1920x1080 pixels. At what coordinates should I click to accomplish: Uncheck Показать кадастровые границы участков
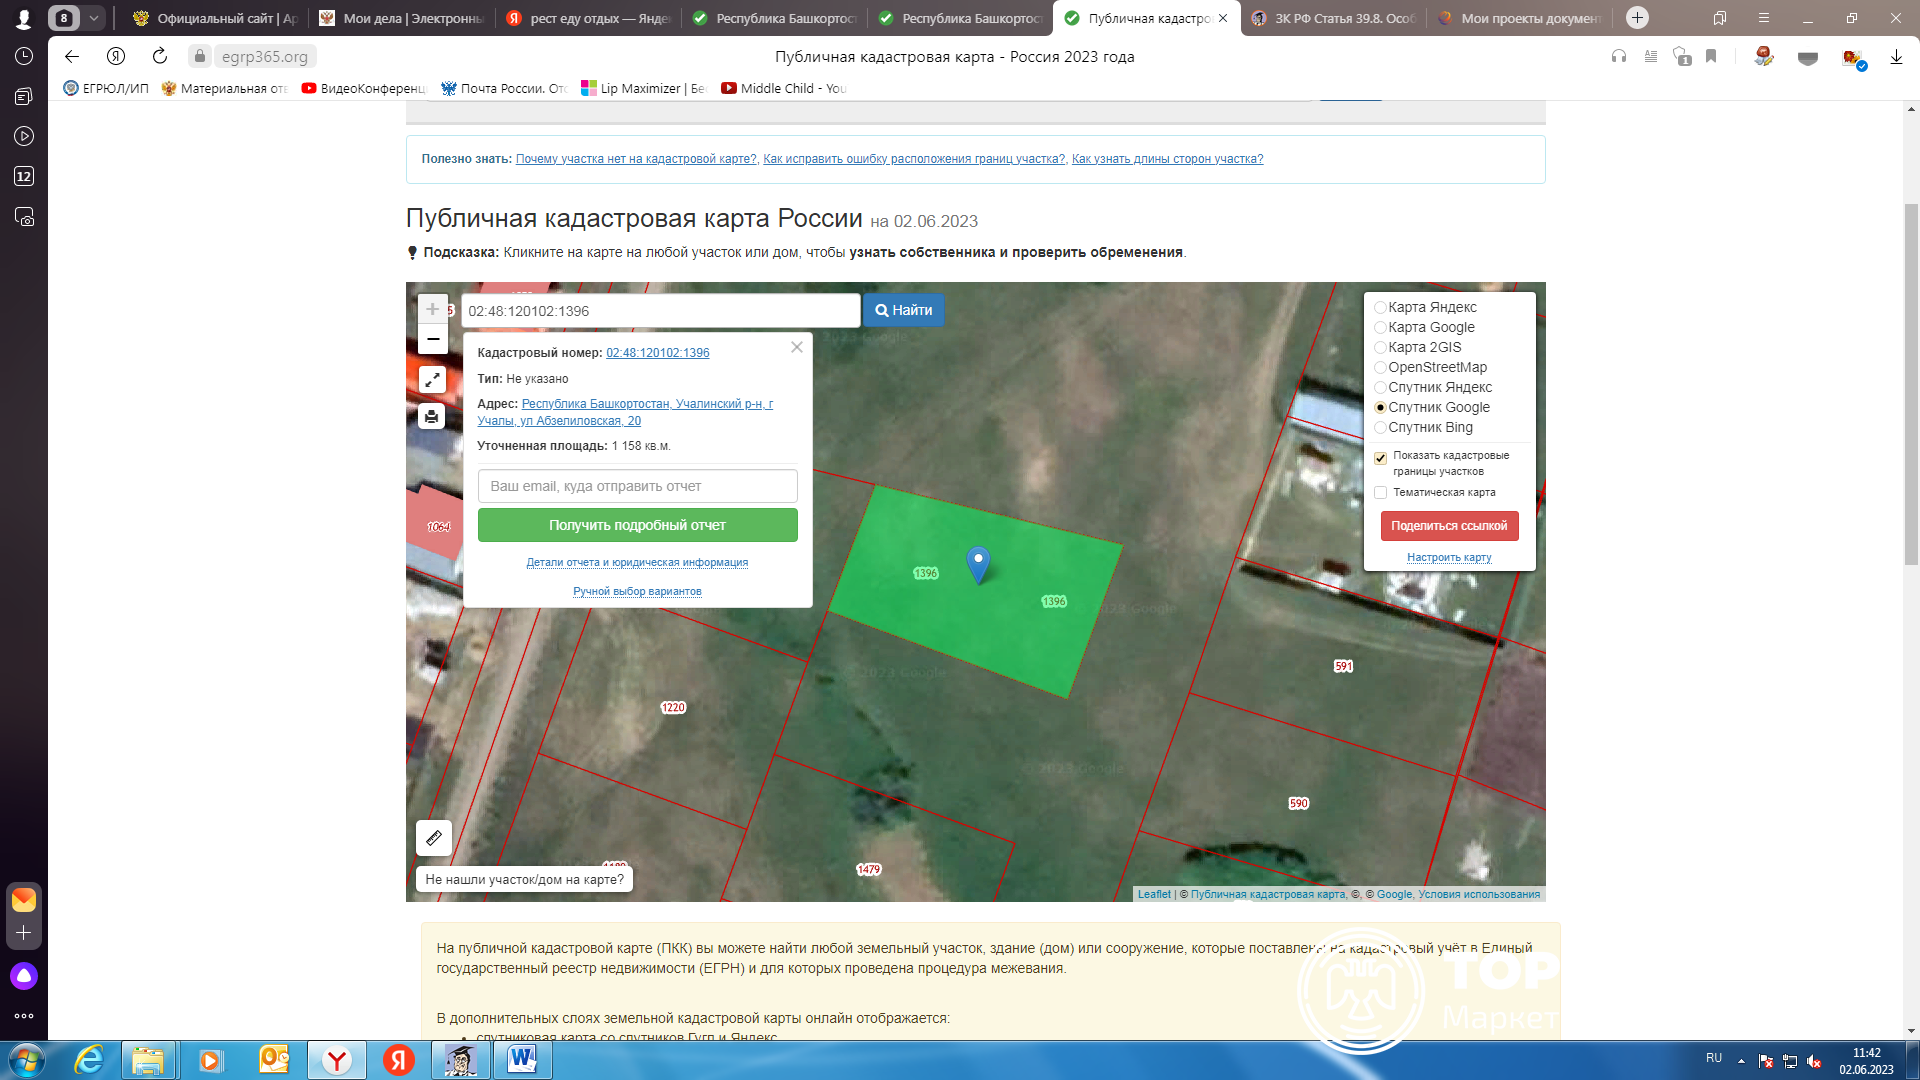tap(1380, 458)
